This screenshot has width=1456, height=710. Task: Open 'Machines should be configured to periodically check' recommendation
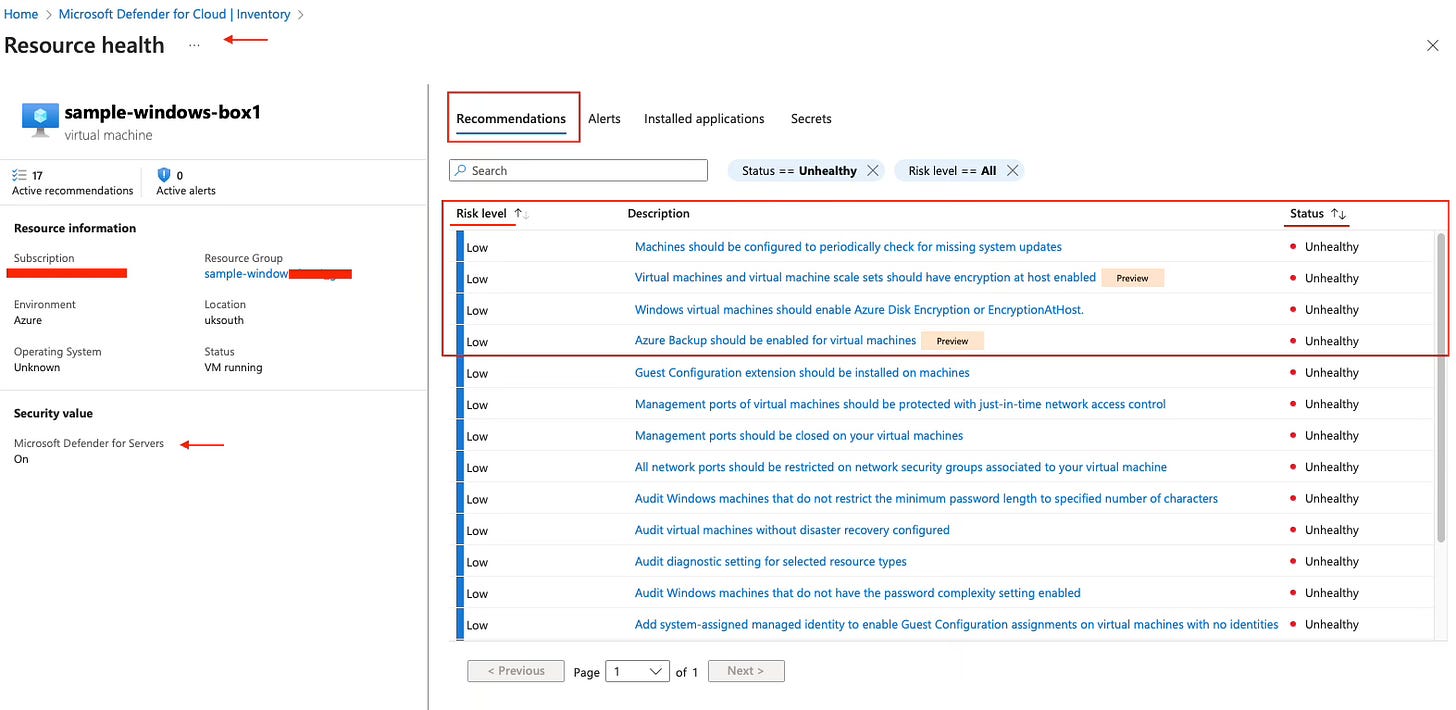(x=848, y=247)
